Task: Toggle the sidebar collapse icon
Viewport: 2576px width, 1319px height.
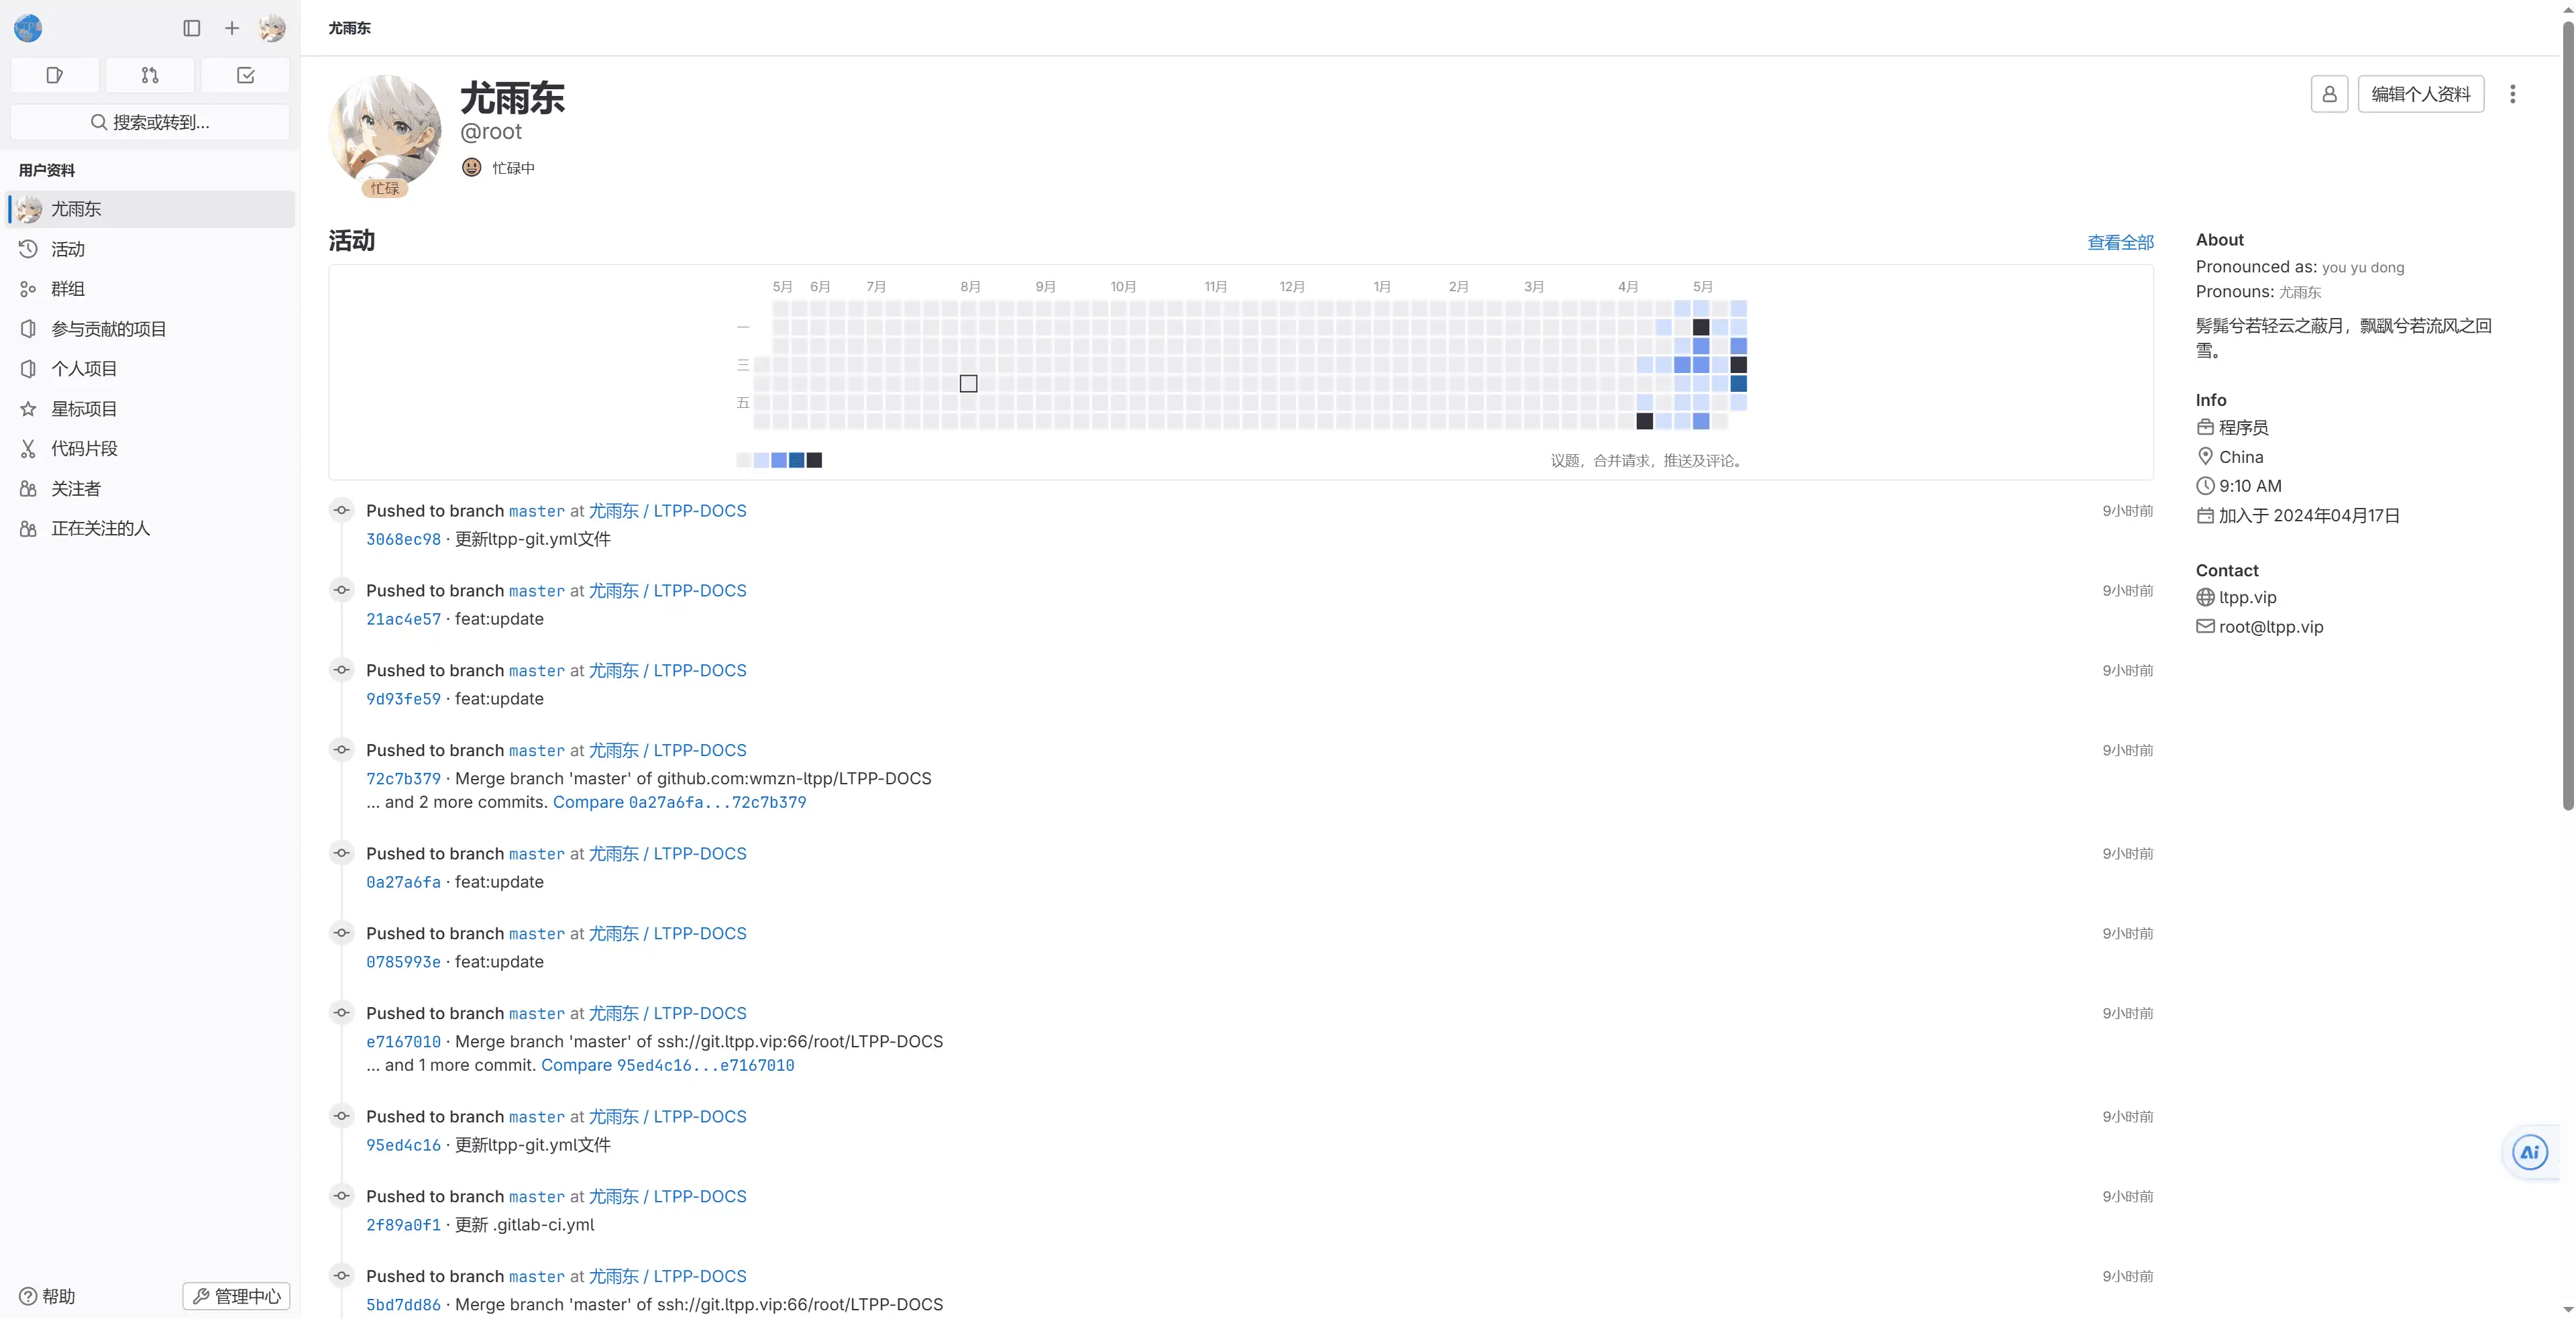Action: [x=192, y=28]
